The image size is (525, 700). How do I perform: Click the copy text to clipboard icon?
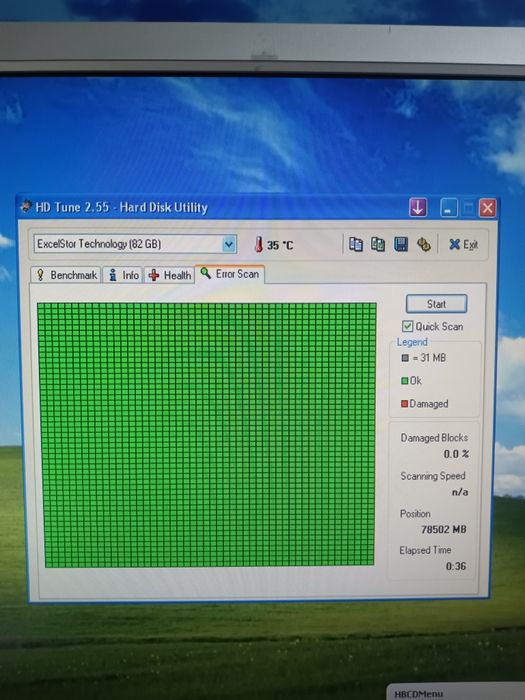pyautogui.click(x=356, y=244)
